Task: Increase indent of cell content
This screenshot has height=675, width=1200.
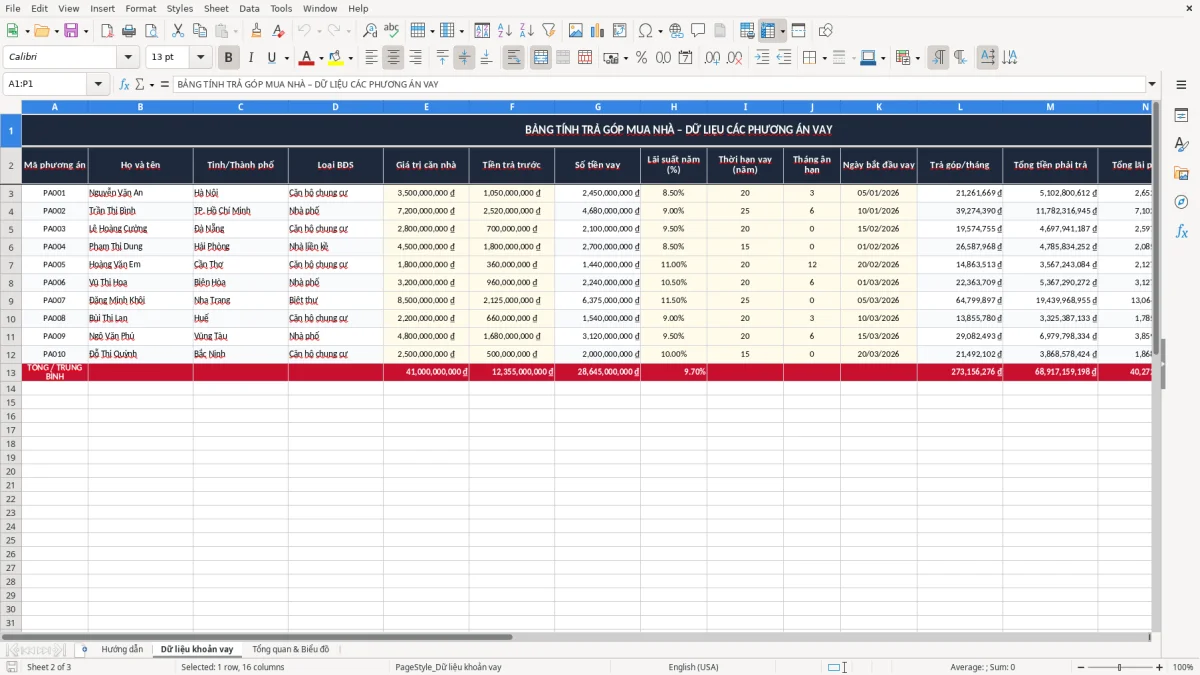Action: (762, 58)
